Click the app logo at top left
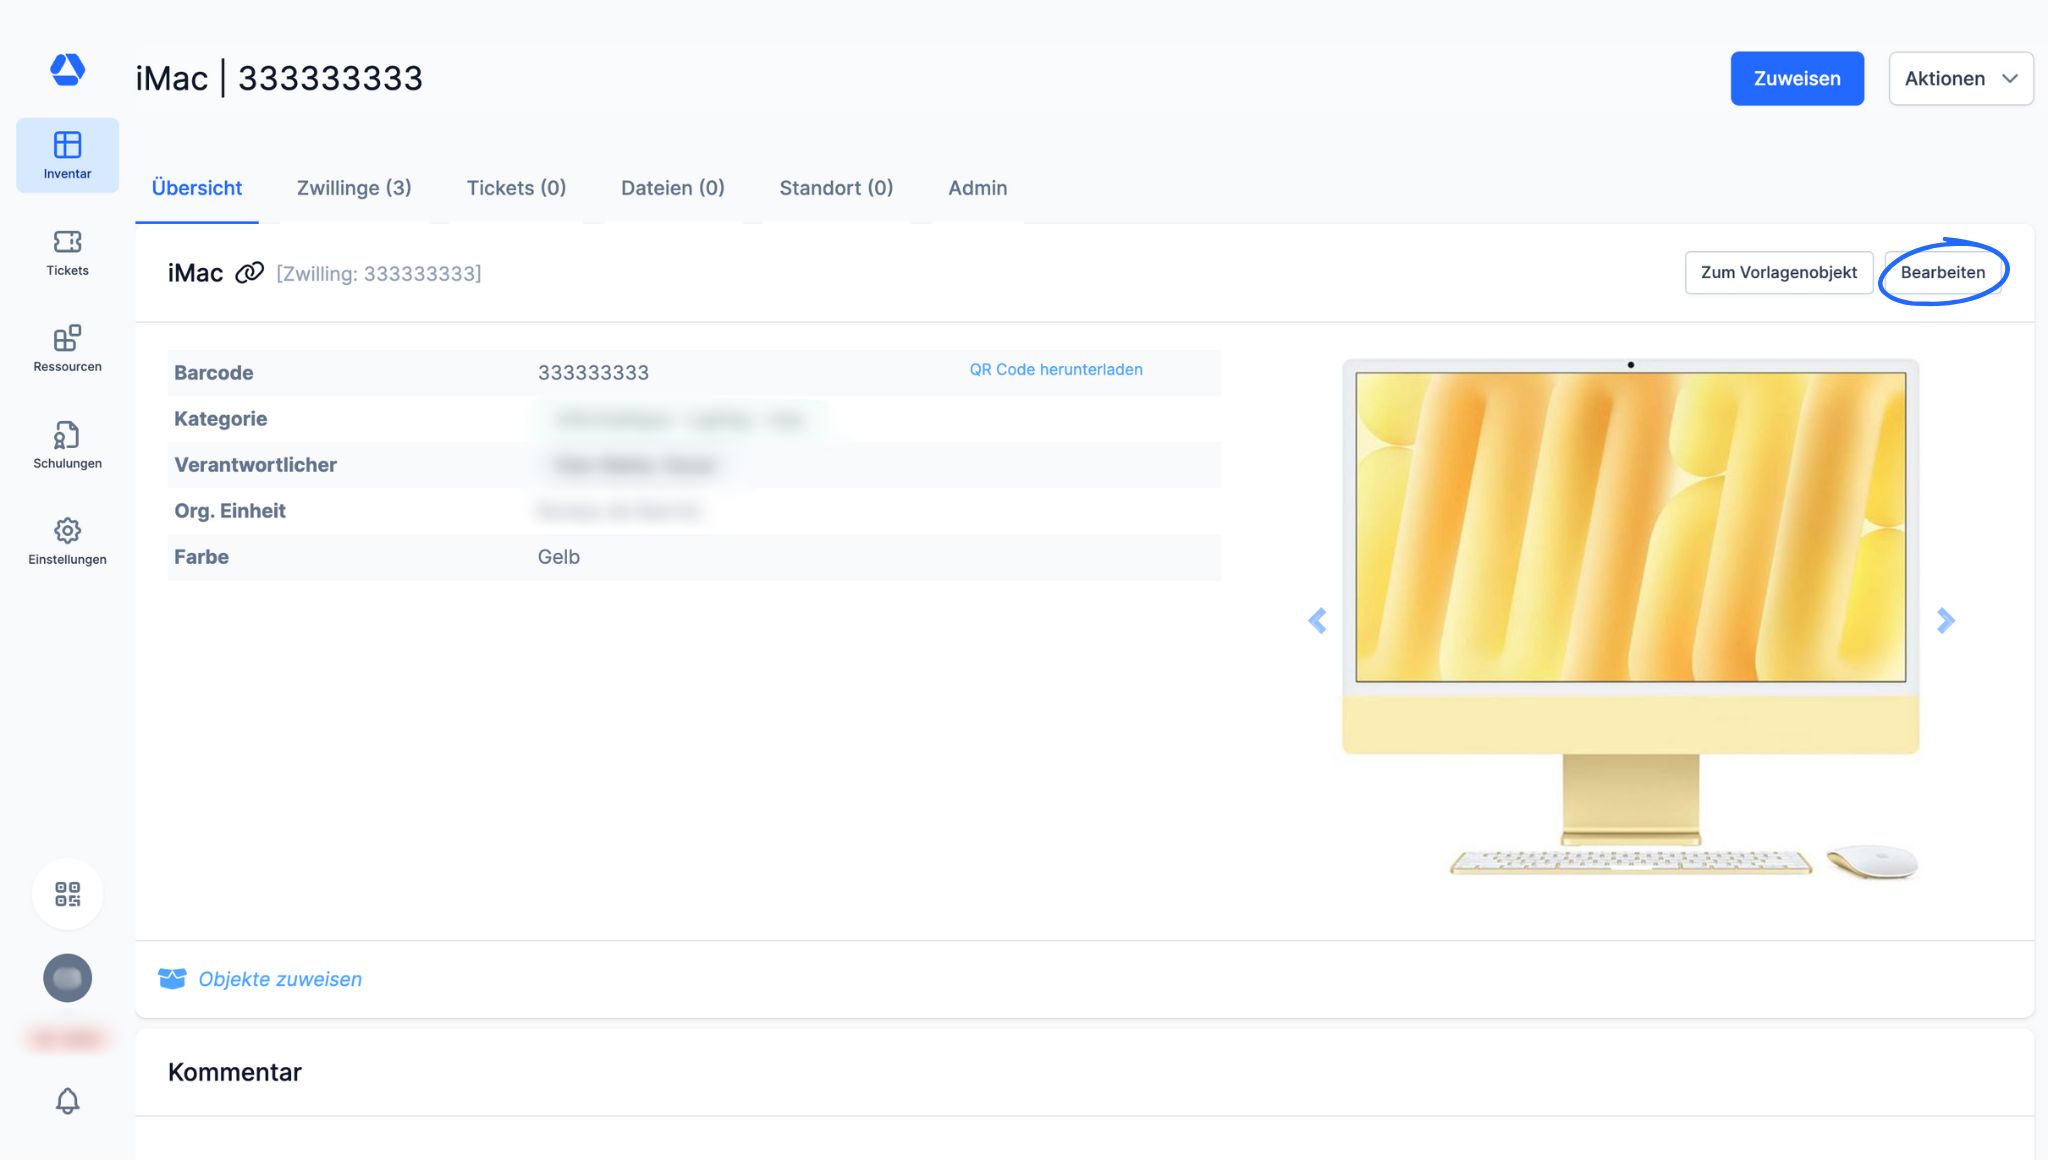2048x1160 pixels. (x=67, y=70)
